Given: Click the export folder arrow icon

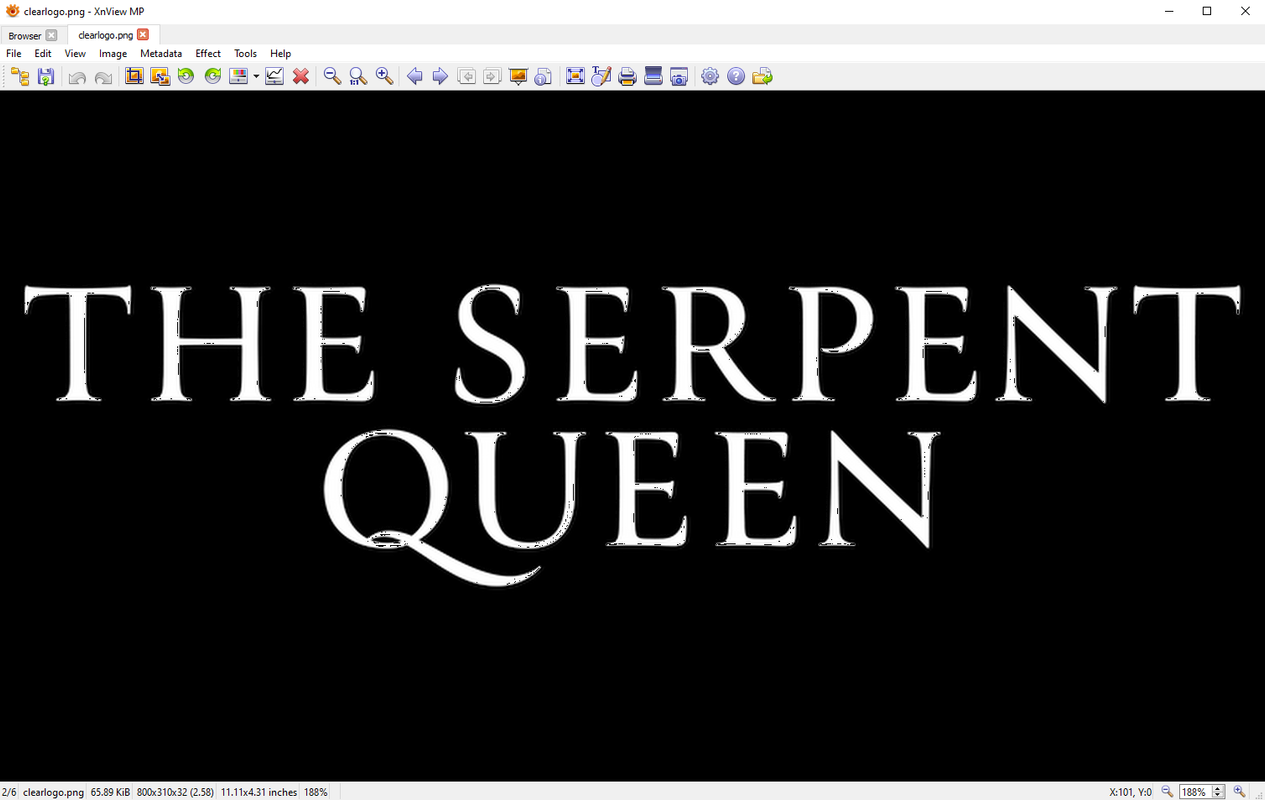Looking at the screenshot, I should click(762, 77).
